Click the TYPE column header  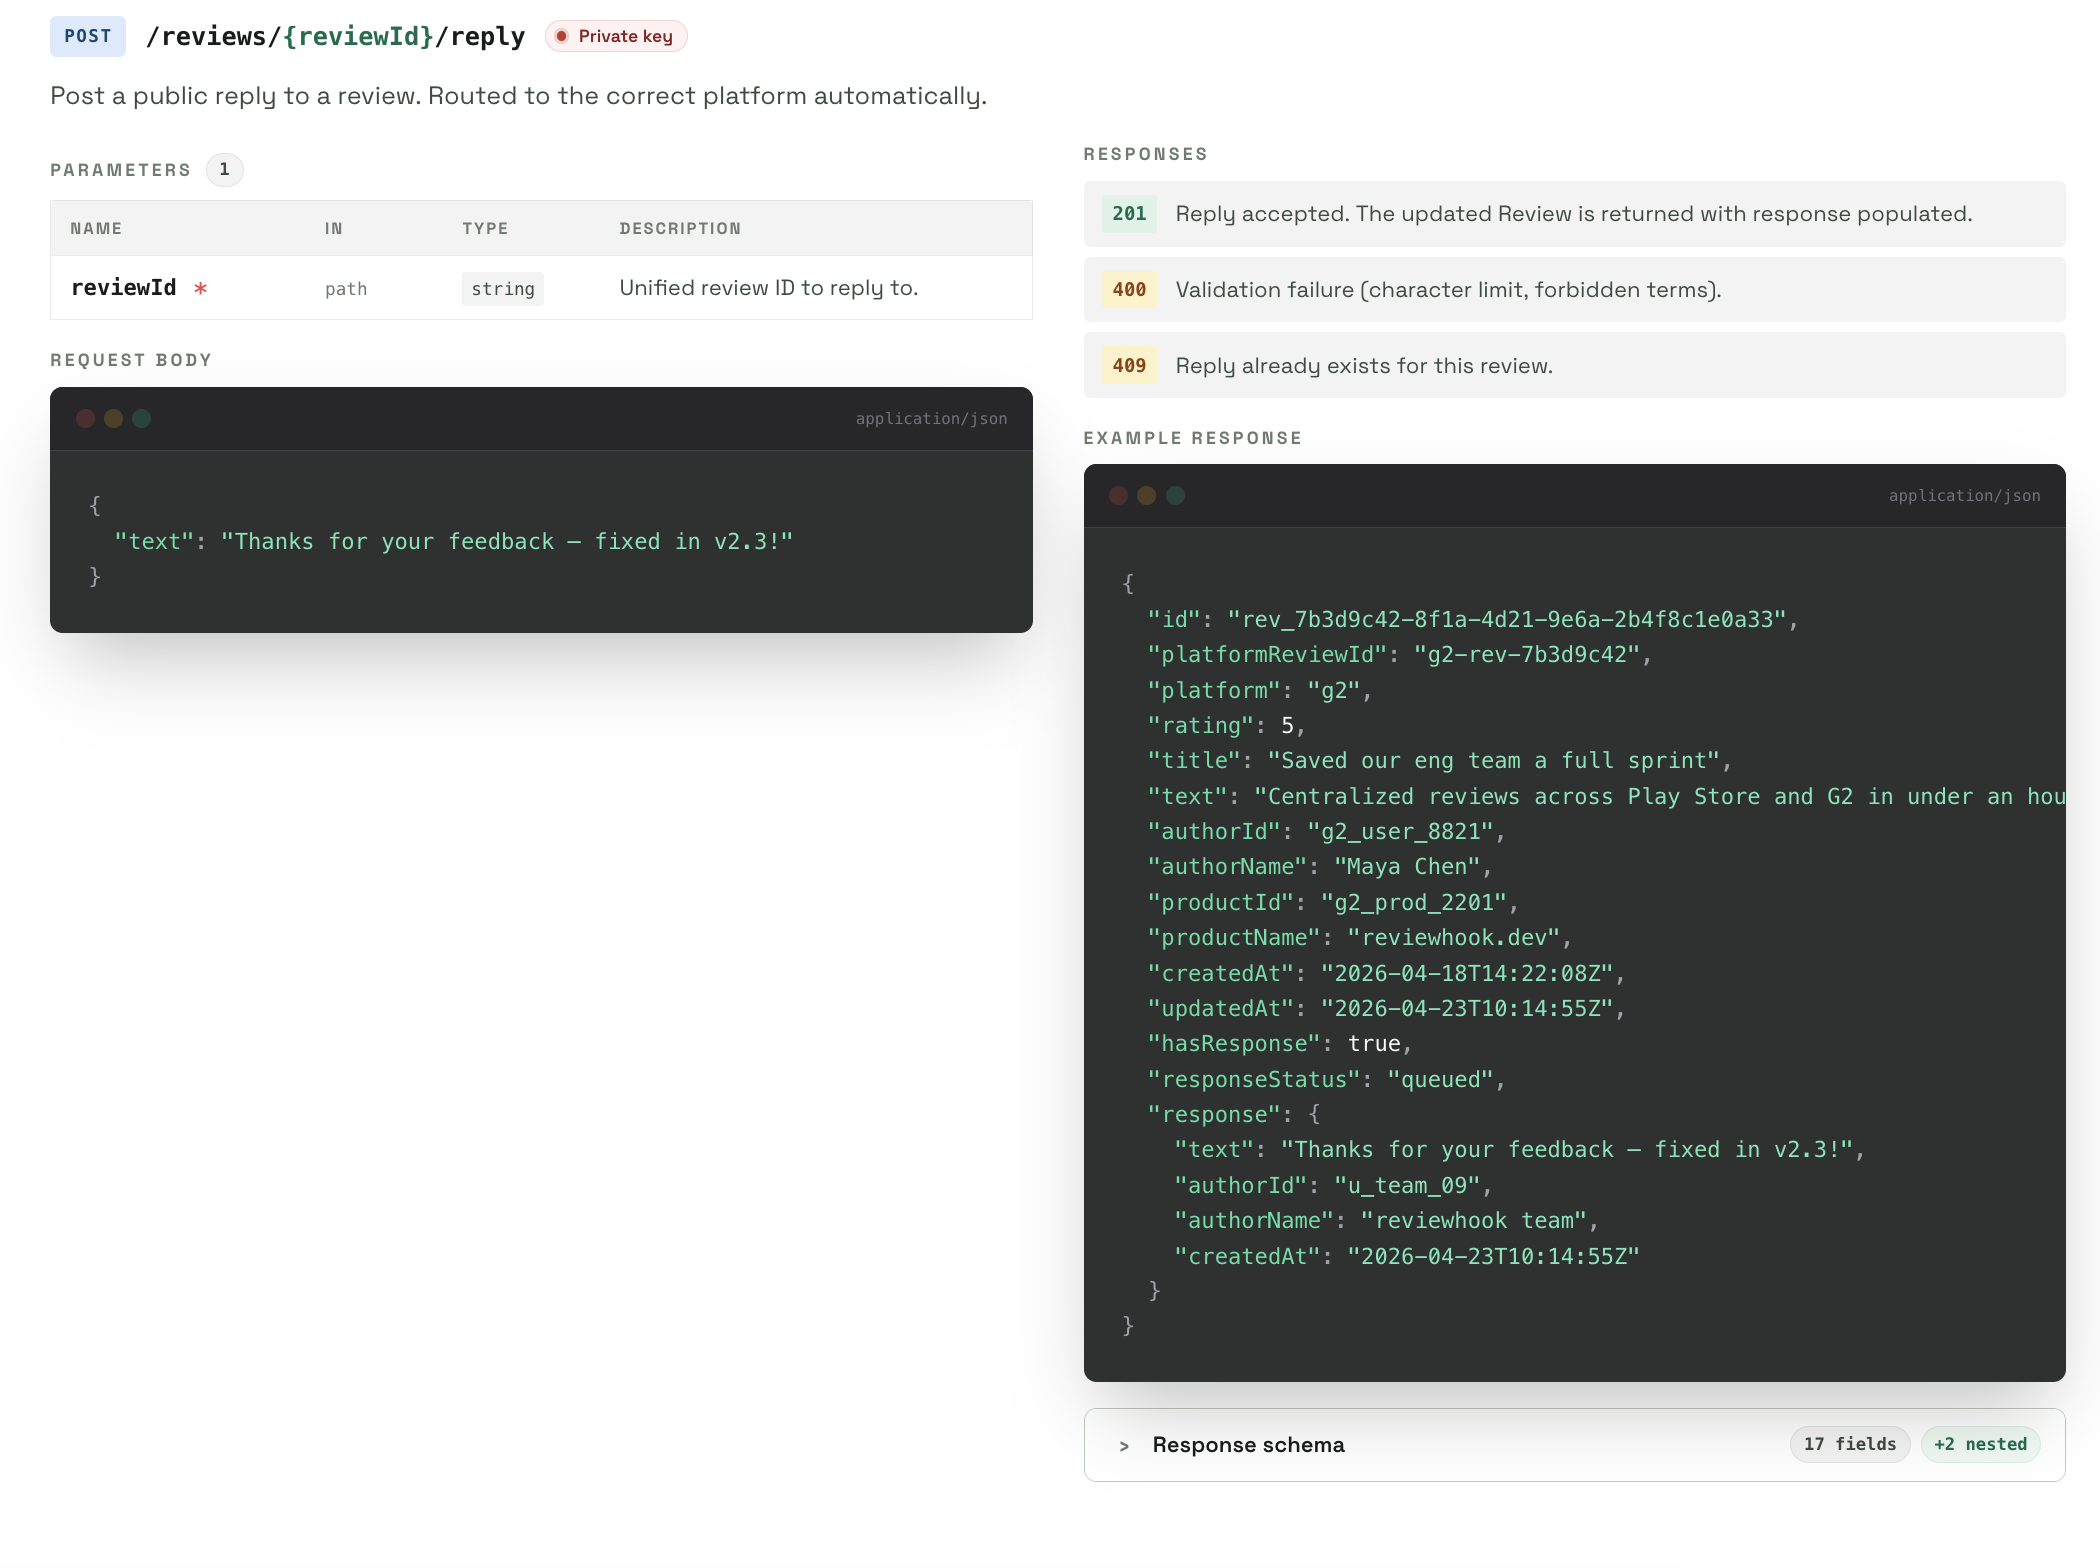(x=485, y=228)
